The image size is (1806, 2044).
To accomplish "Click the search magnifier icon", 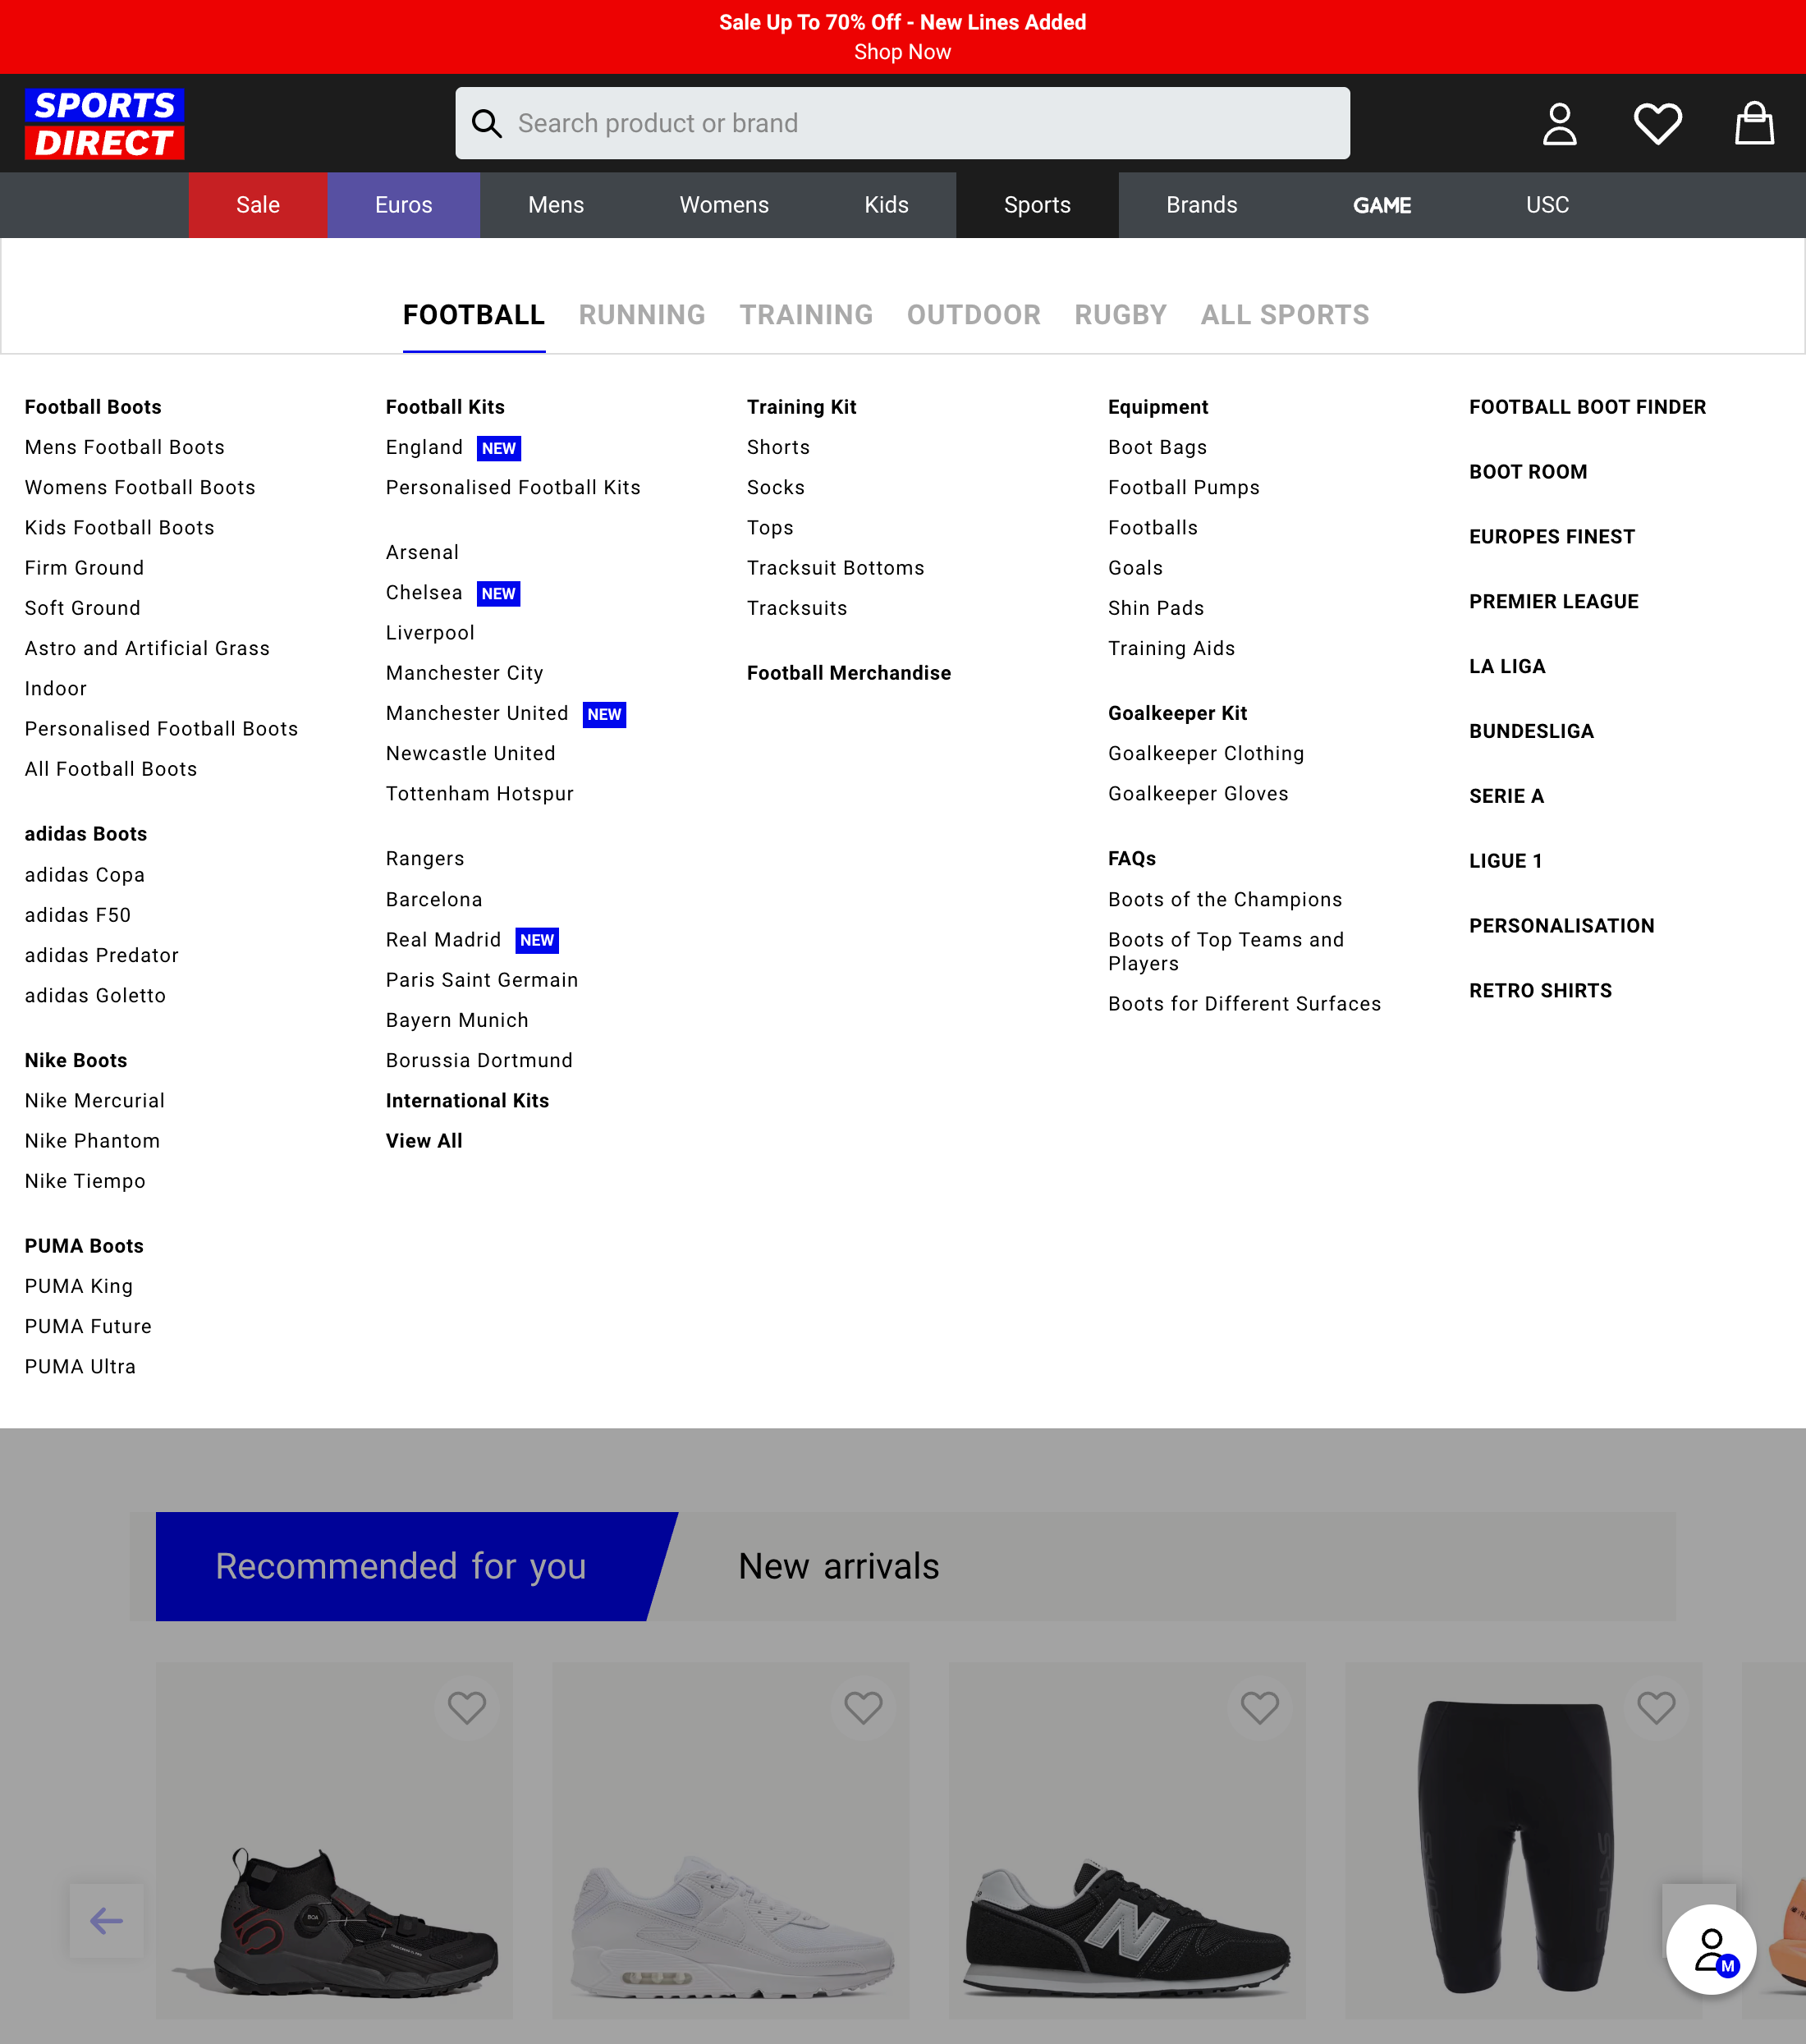I will tap(487, 123).
